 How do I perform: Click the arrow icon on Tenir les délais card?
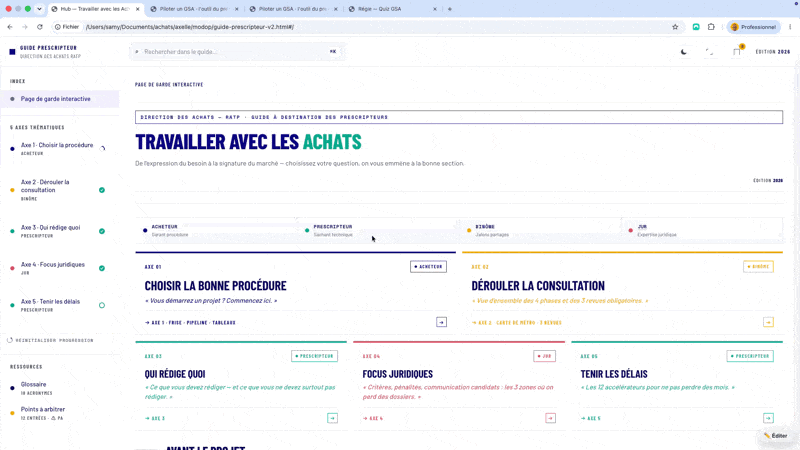tap(768, 418)
